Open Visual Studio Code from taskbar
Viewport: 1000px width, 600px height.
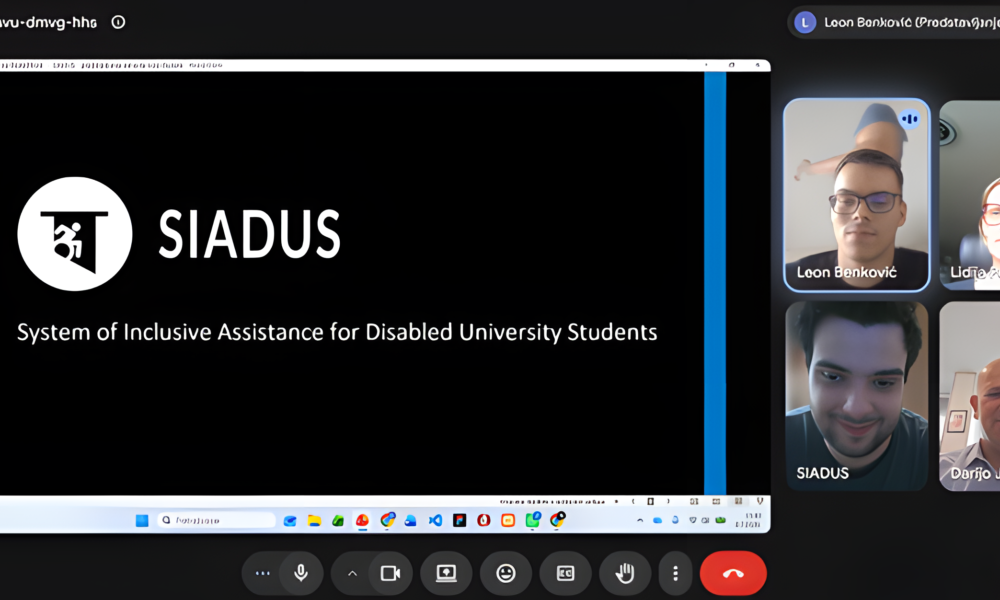[x=435, y=520]
